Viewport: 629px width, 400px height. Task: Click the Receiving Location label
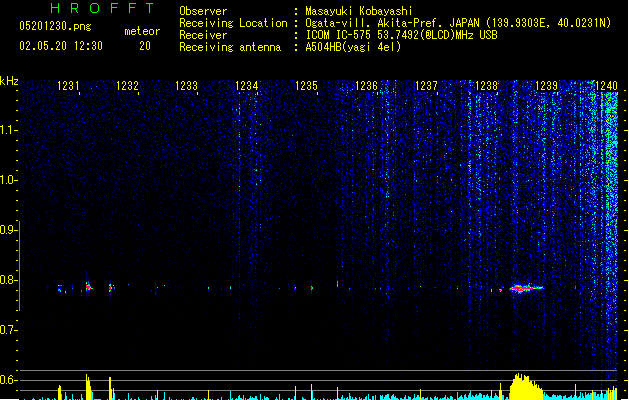coord(233,23)
